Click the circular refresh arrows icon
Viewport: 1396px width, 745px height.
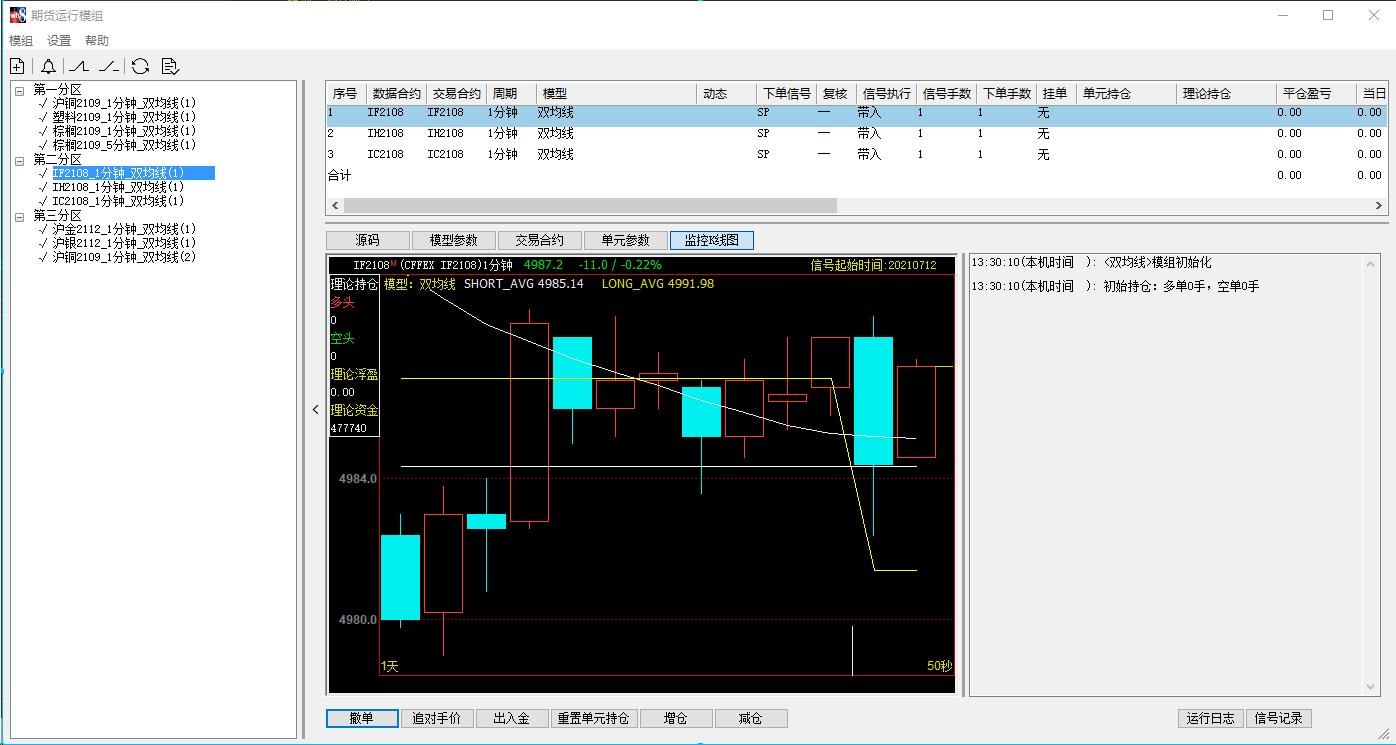point(140,66)
